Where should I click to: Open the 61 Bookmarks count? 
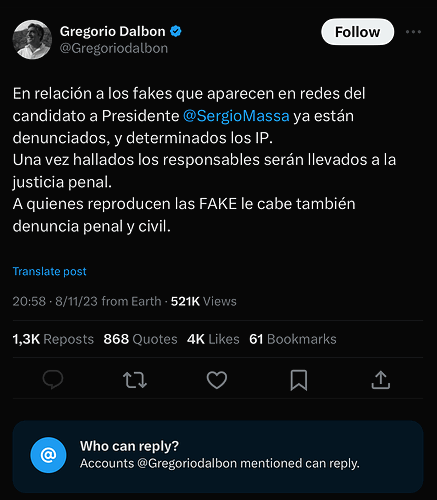pos(293,339)
